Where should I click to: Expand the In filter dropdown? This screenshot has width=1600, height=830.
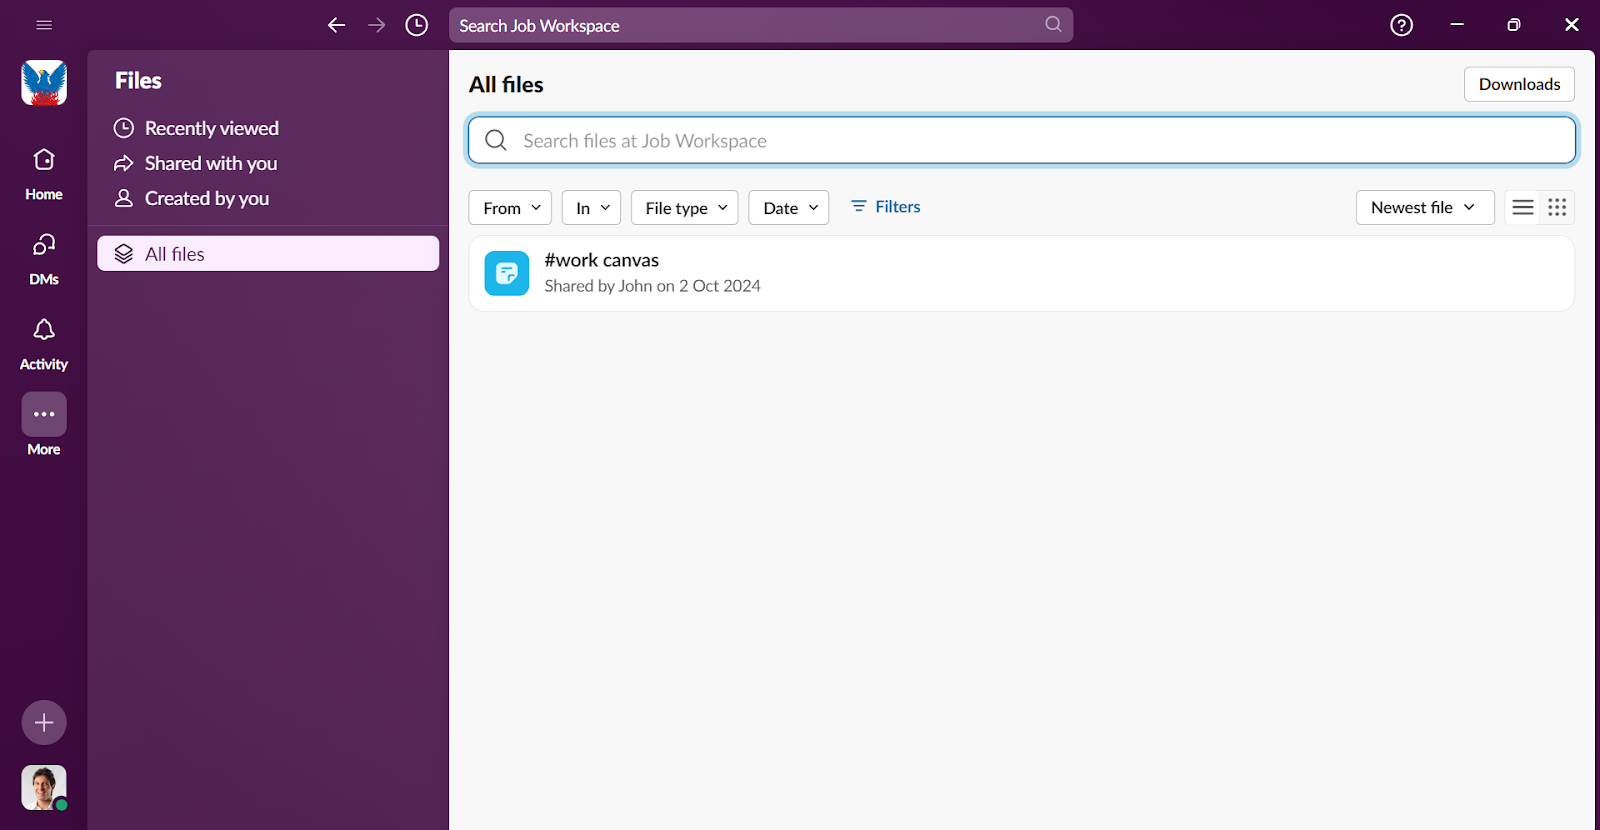(591, 208)
